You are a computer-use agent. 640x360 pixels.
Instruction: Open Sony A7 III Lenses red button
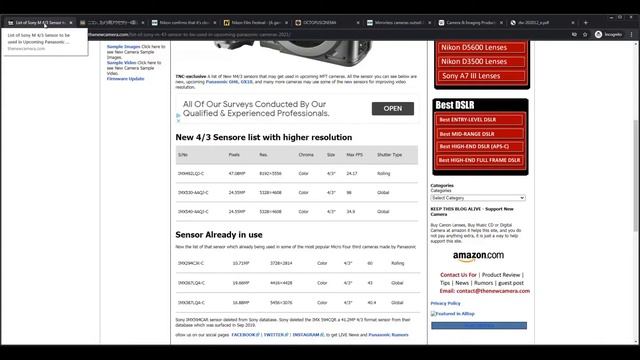pyautogui.click(x=482, y=76)
